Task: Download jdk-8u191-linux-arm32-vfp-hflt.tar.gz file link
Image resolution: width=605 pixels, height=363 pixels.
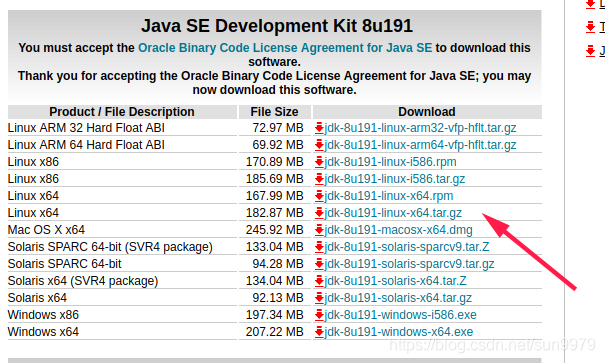Action: coord(421,128)
